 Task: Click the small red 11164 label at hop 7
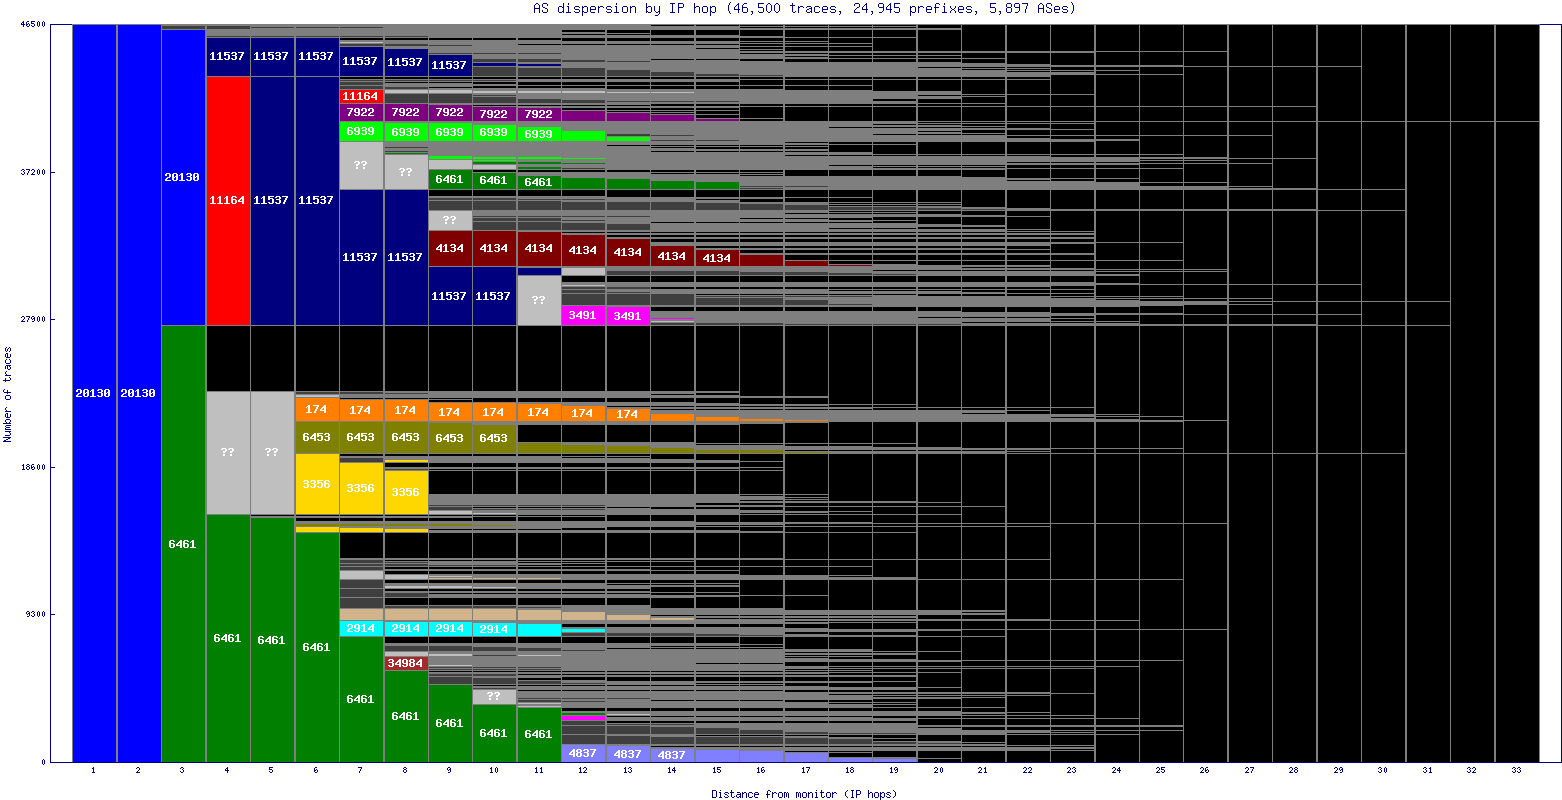[361, 96]
